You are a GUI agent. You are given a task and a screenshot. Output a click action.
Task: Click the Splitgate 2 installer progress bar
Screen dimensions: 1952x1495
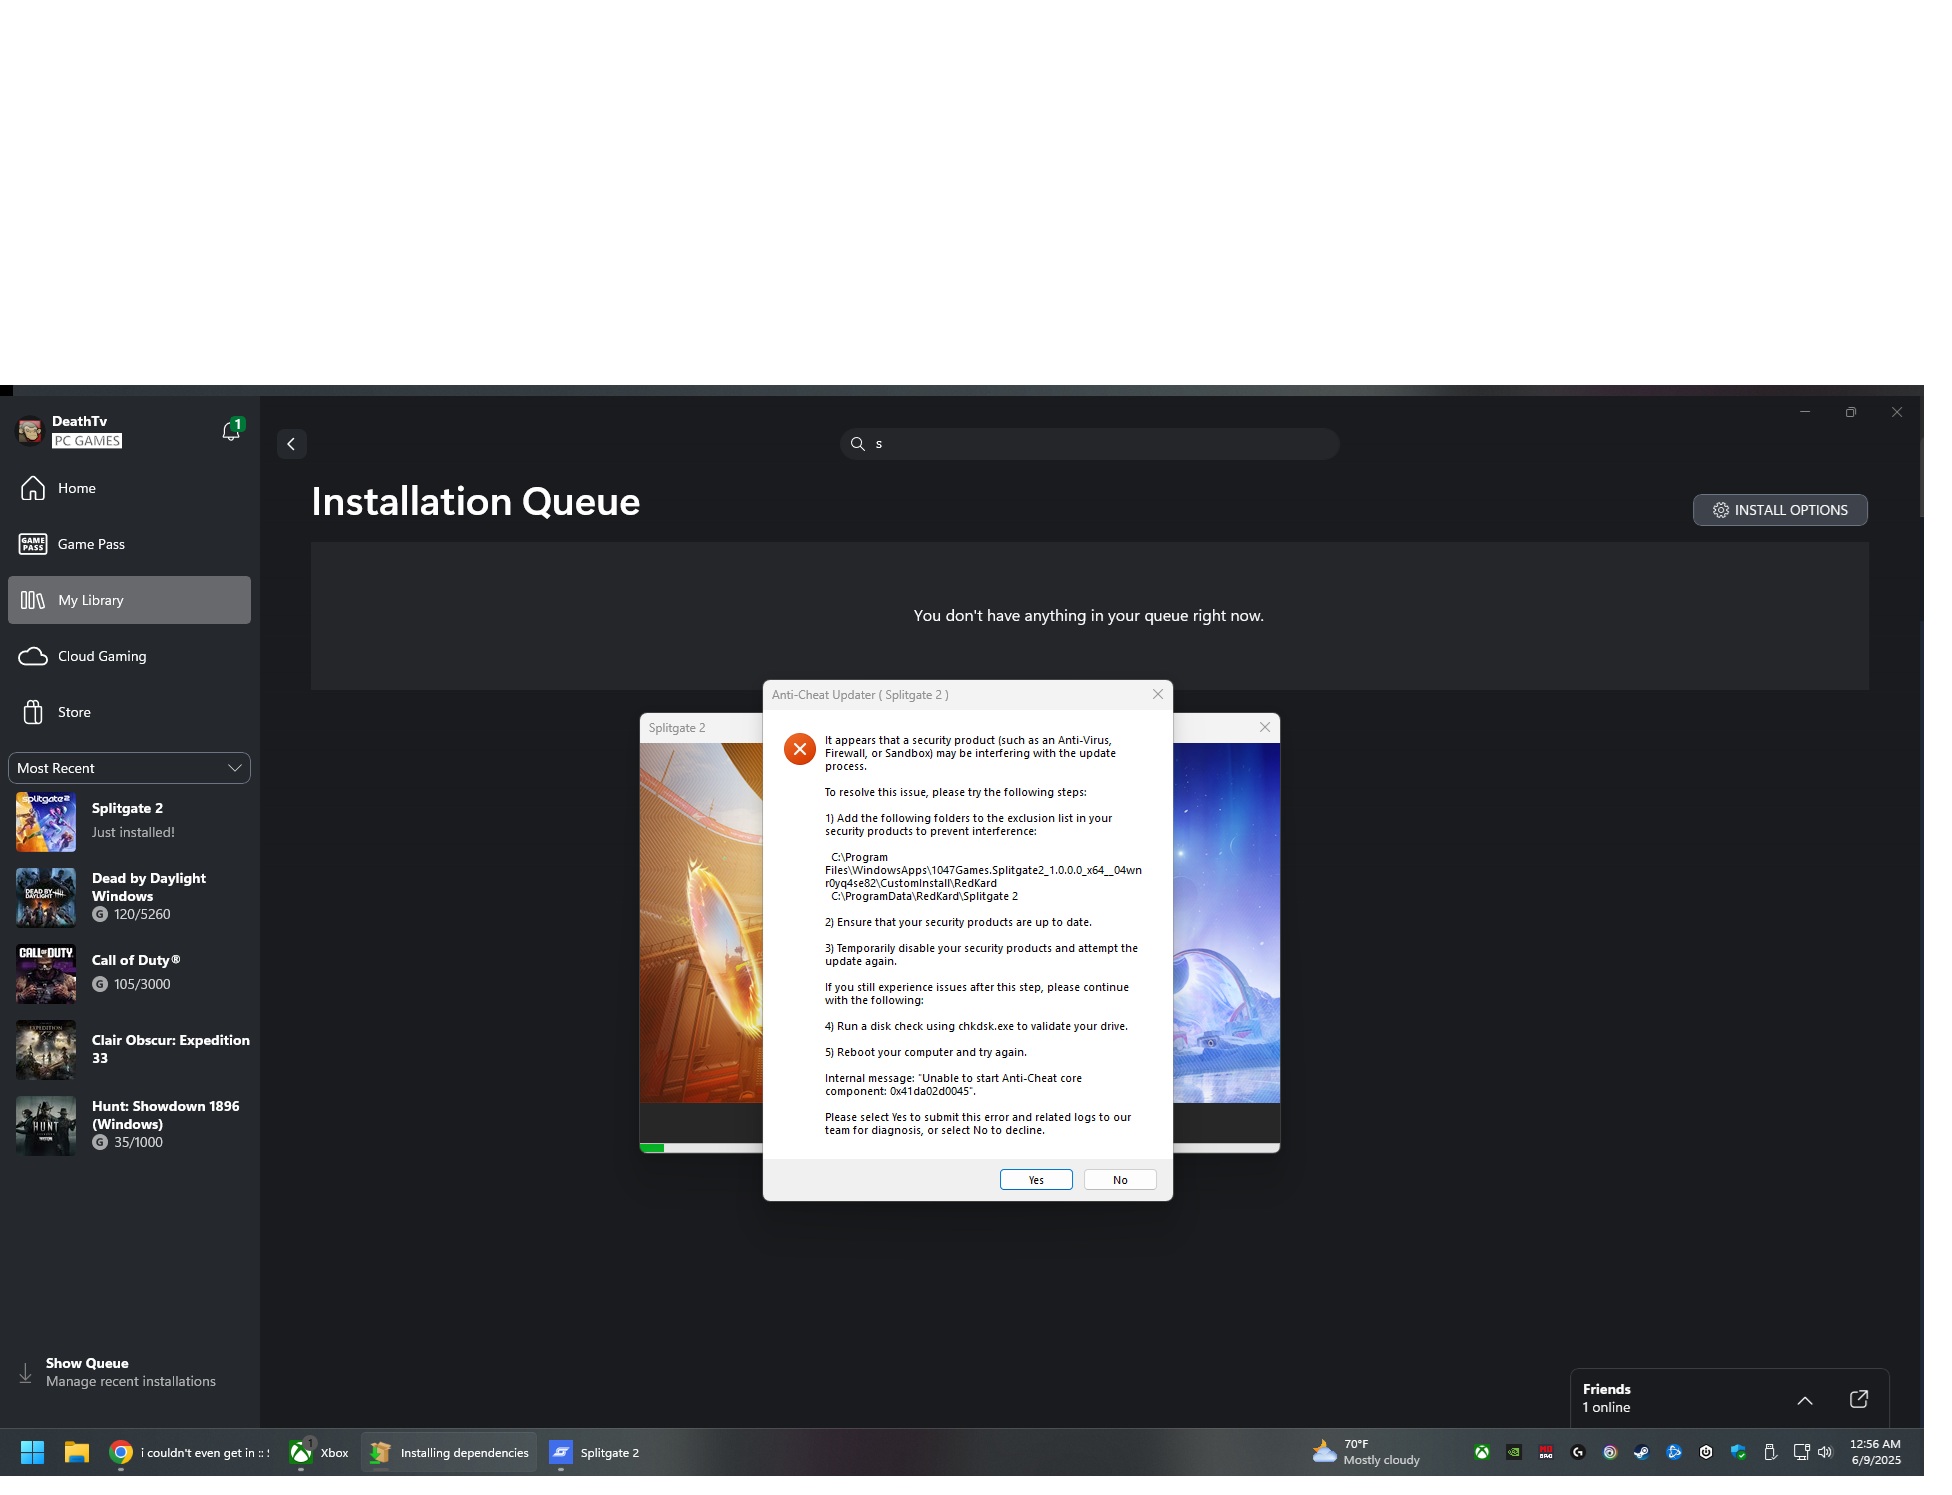click(700, 1148)
